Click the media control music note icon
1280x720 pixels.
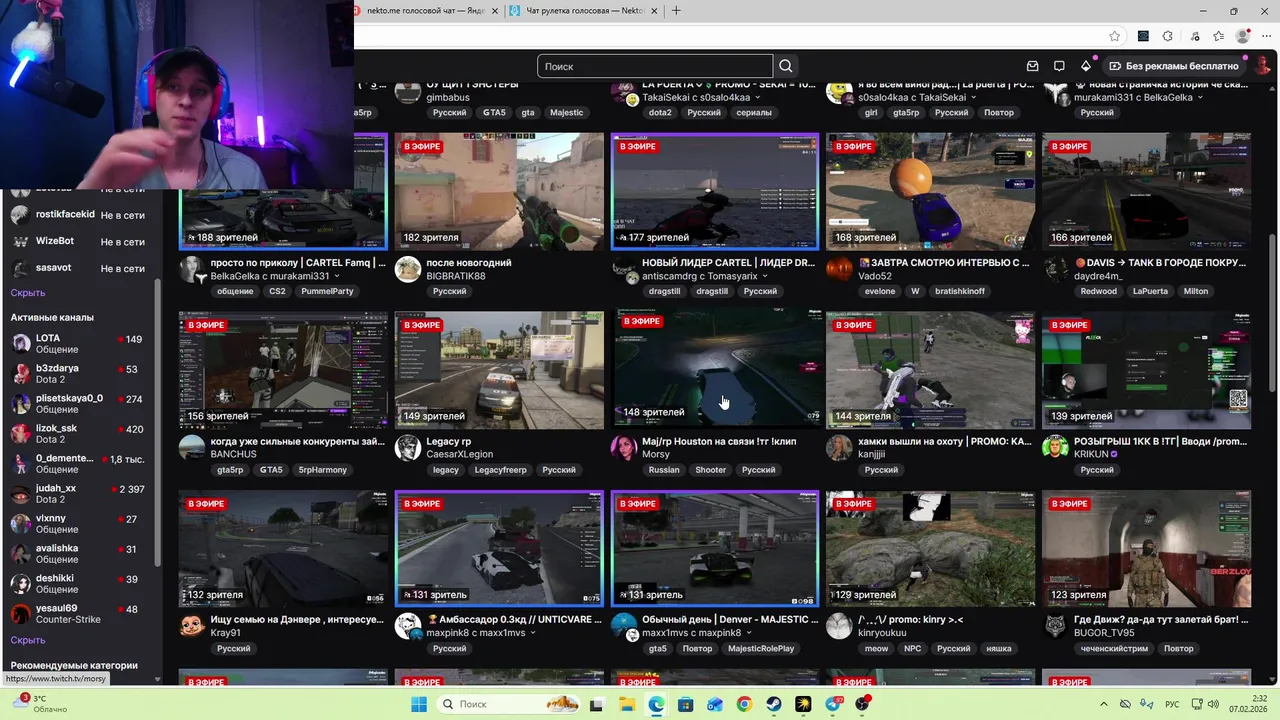pyautogui.click(x=1193, y=36)
